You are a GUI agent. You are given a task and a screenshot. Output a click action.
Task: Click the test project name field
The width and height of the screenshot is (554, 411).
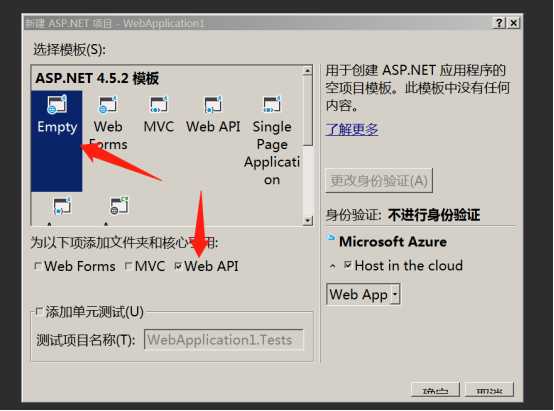click(224, 340)
